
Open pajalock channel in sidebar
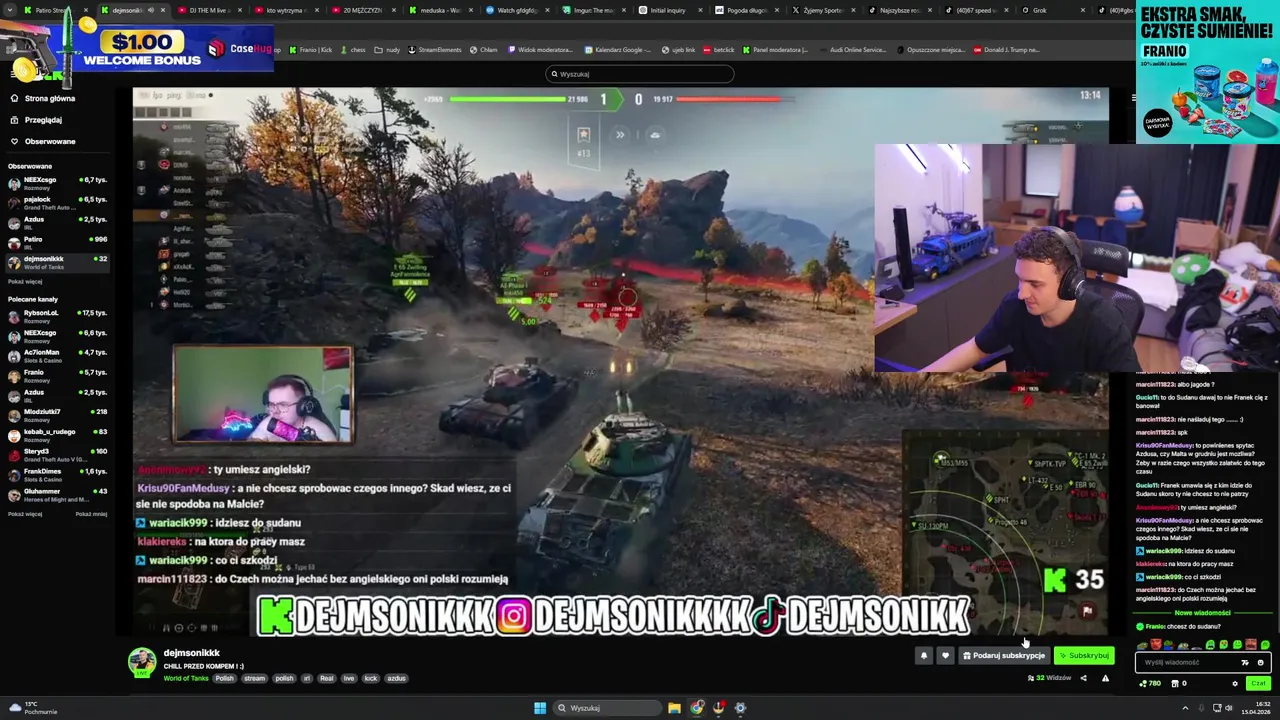[x=58, y=202]
